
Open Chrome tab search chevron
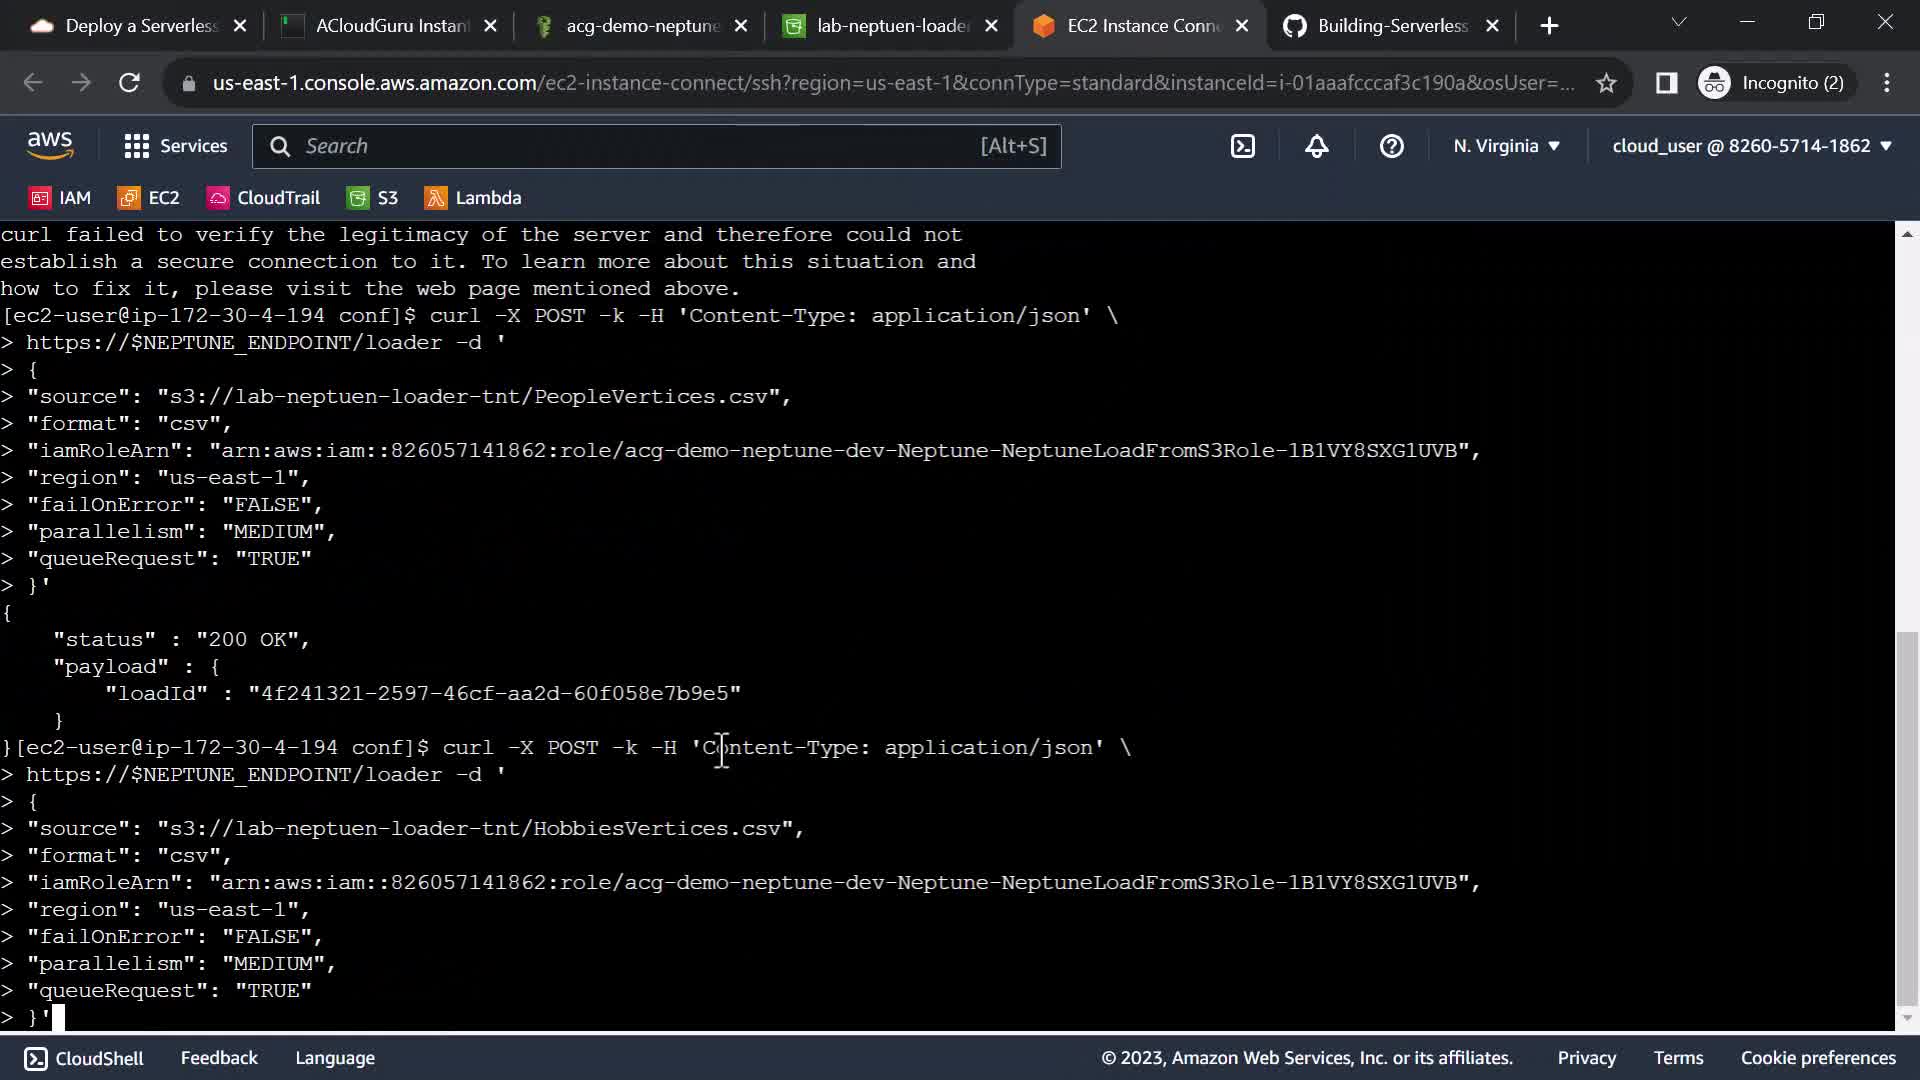(x=1679, y=22)
